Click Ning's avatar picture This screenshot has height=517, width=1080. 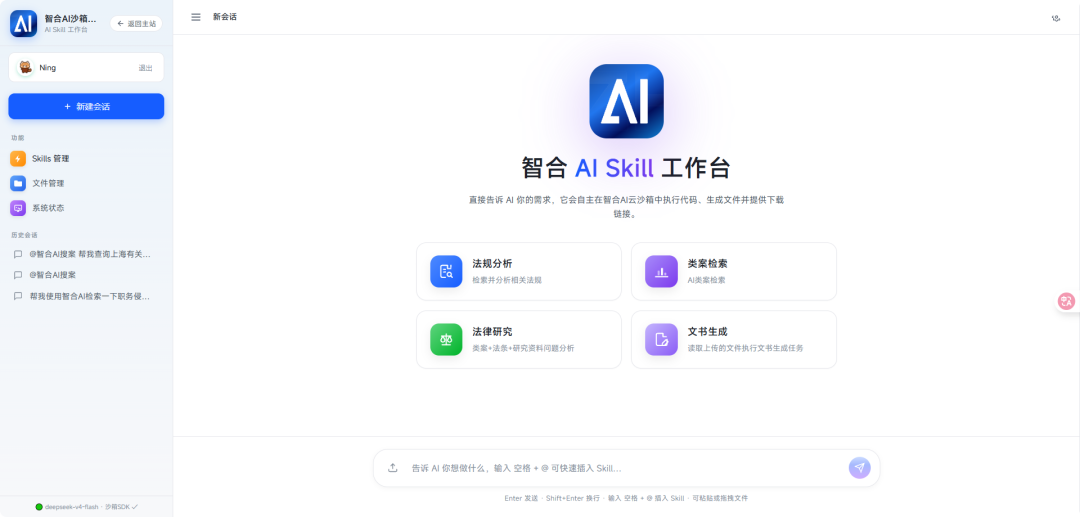[25, 67]
